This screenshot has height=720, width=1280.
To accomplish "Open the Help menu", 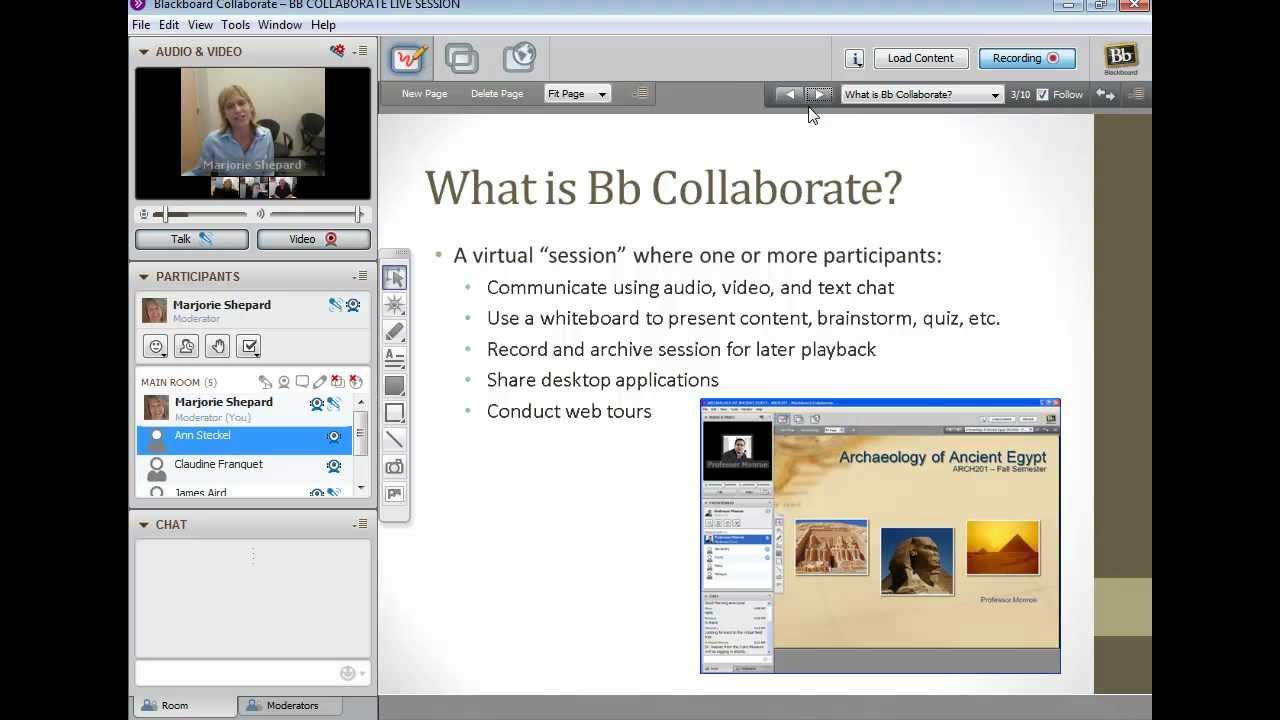I will coord(323,25).
